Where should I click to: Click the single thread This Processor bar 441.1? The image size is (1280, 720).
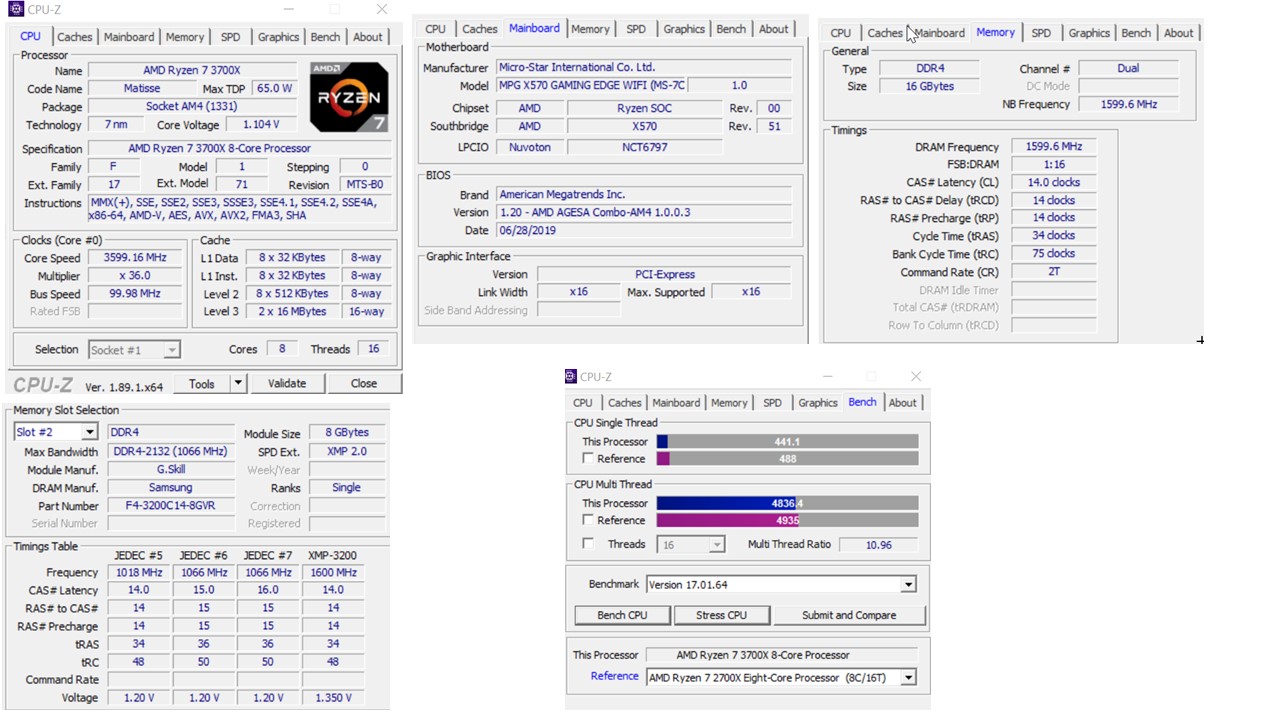pos(787,442)
